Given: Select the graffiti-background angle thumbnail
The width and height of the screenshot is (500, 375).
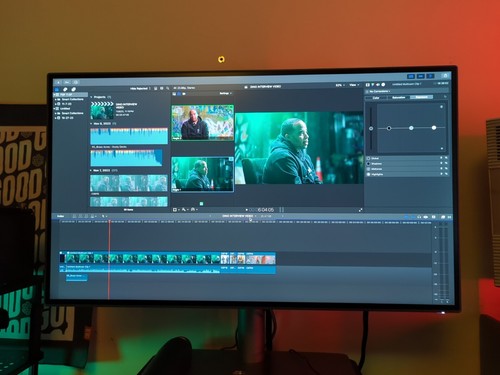Looking at the screenshot, I should pyautogui.click(x=202, y=123).
